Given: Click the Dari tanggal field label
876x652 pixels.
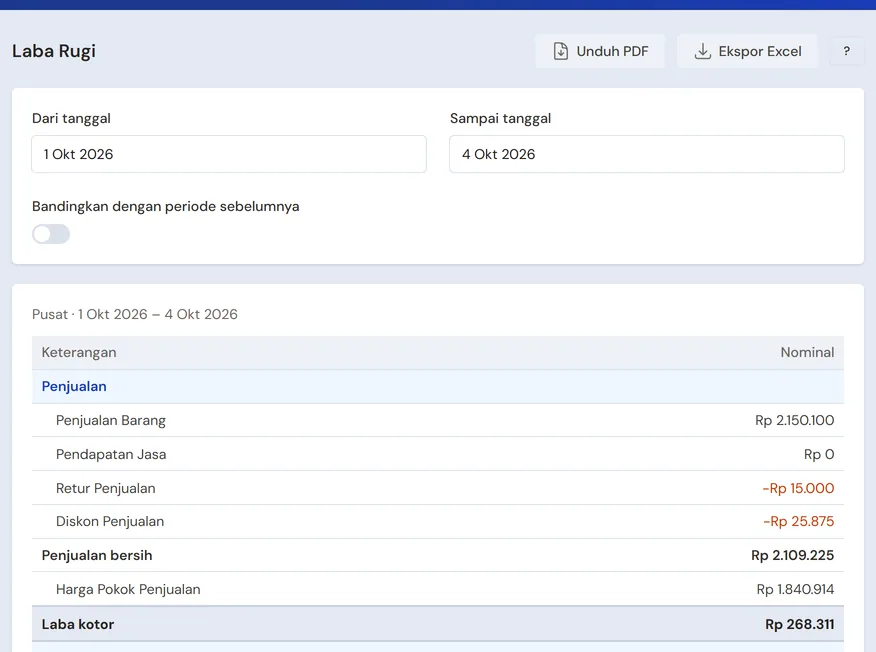Looking at the screenshot, I should tap(71, 118).
